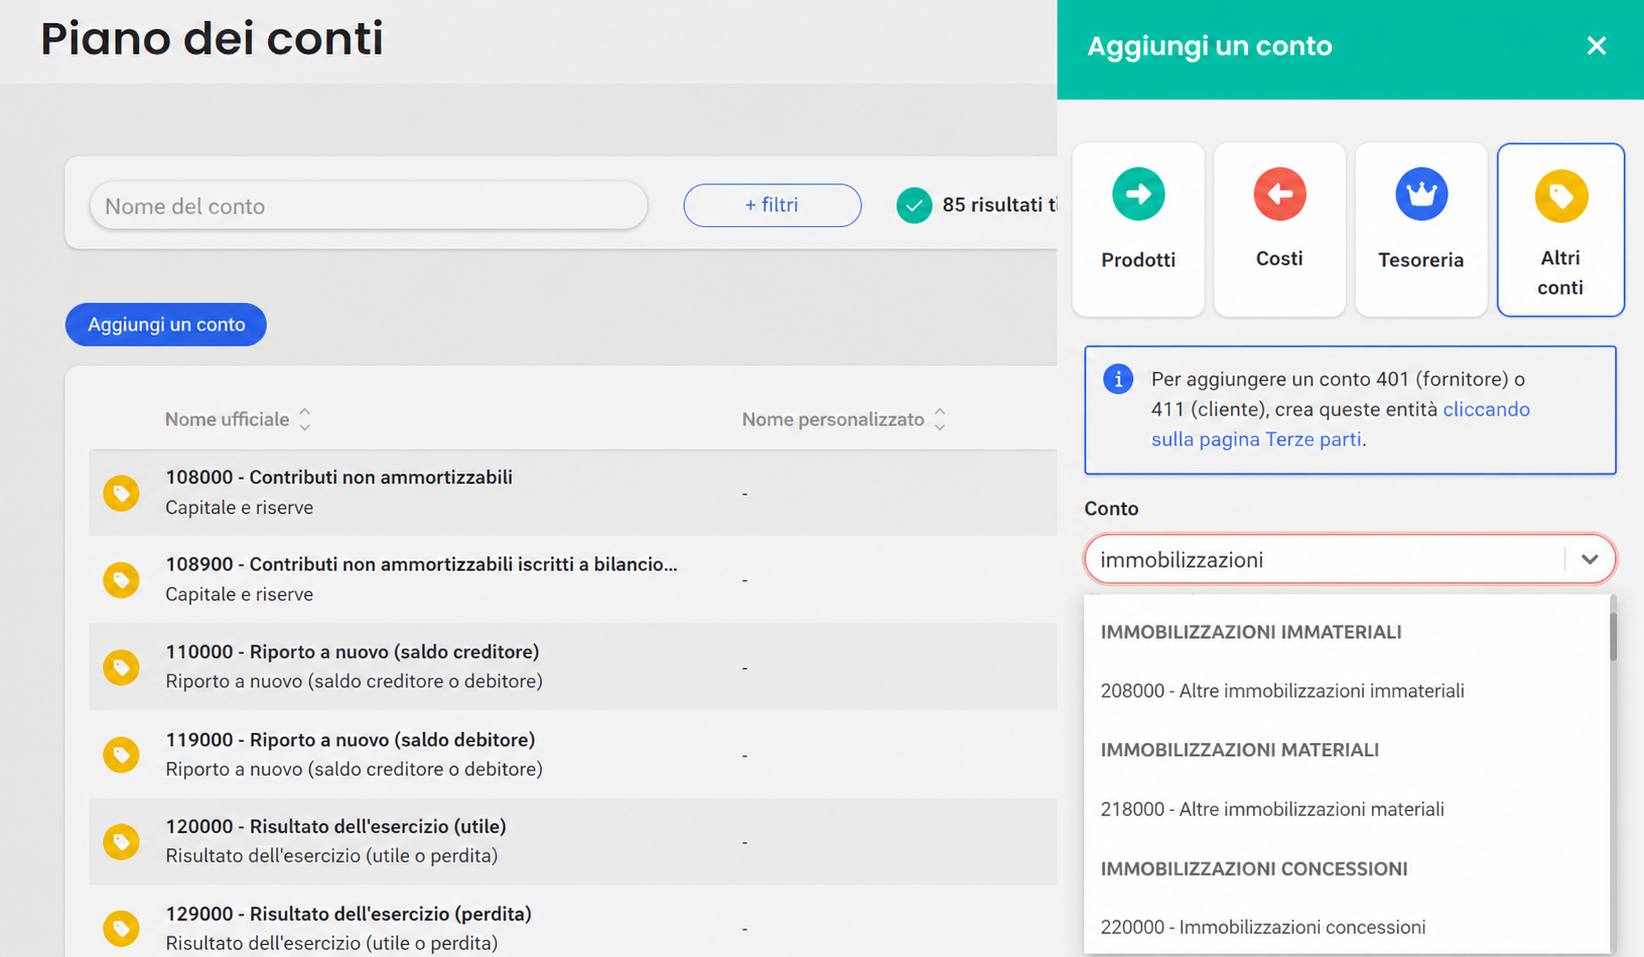Click the IMMOBILIZZAZIONI CONCESSIONI group heading

coord(1254,869)
